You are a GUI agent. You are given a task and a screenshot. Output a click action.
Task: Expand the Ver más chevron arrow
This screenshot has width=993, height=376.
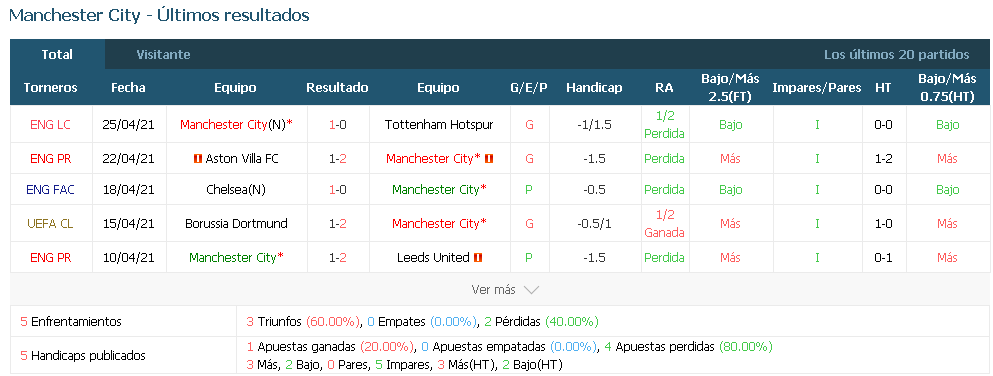pos(531,290)
